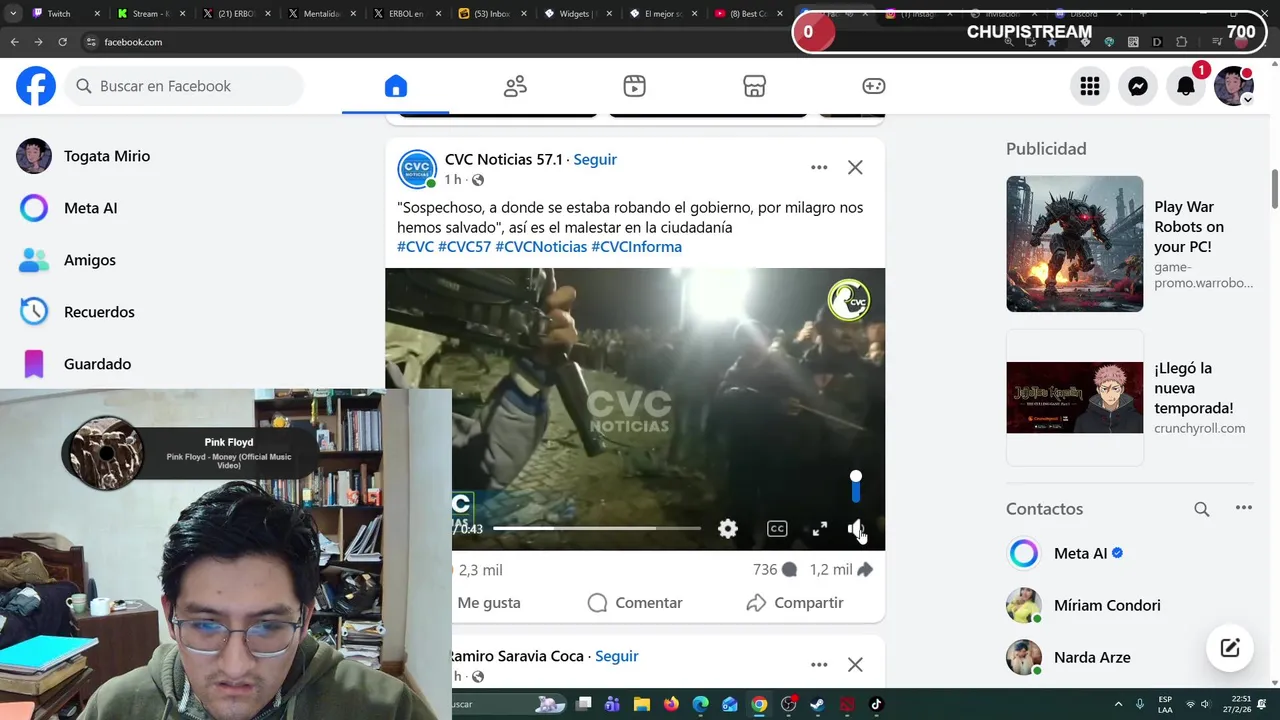Adjust the vertical volume slider on the video

[x=856, y=487]
